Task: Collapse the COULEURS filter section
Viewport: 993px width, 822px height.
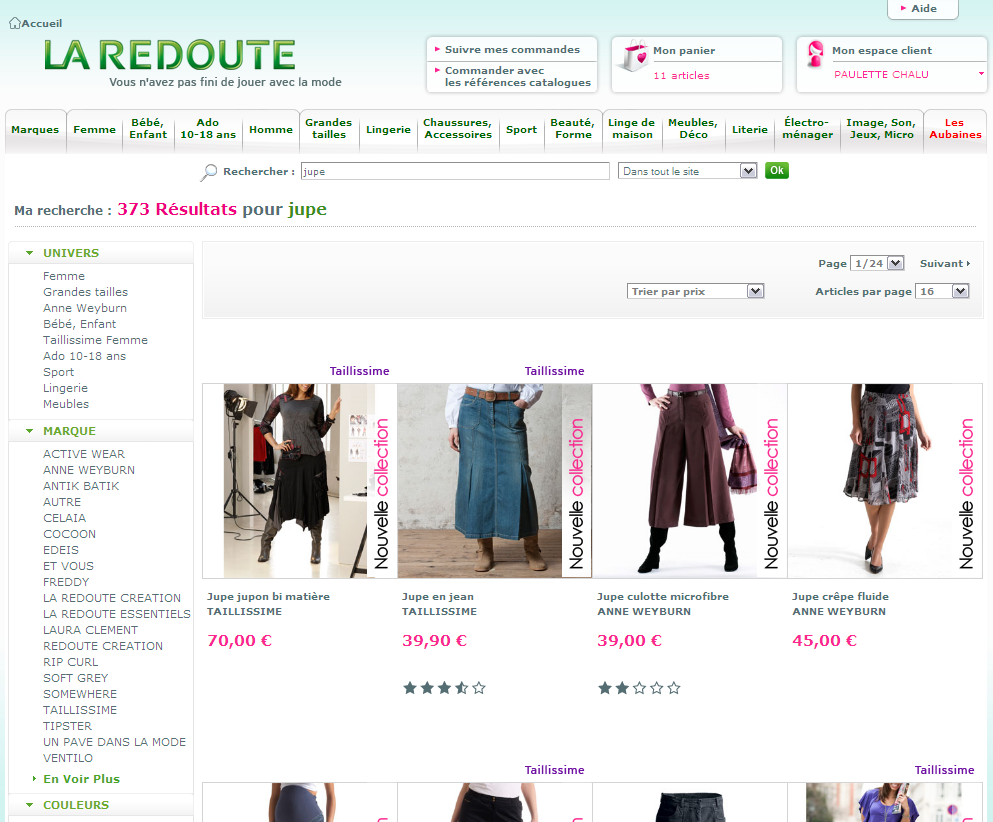Action: tap(29, 805)
